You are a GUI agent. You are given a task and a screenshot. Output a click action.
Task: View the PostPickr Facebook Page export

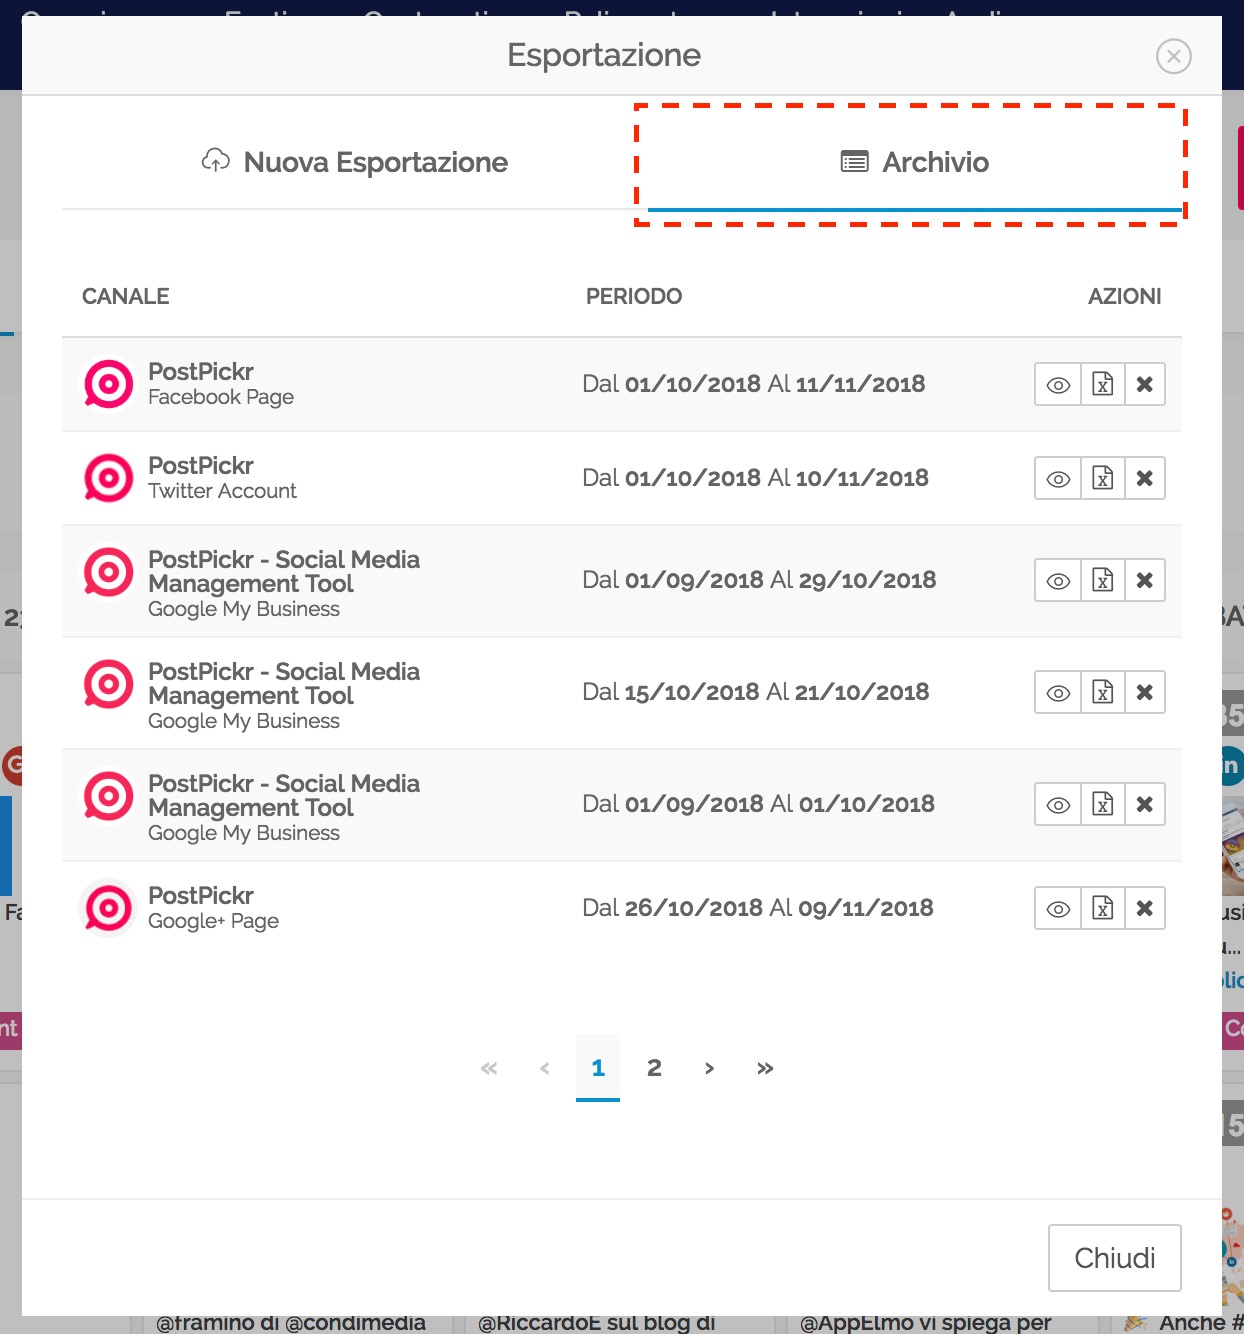click(x=1058, y=385)
